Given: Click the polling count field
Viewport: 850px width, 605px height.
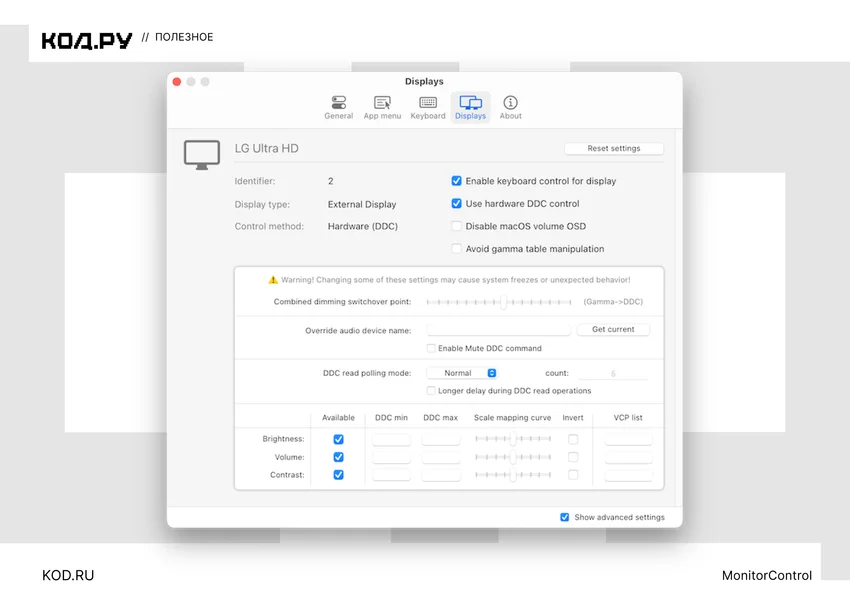Looking at the screenshot, I should (x=613, y=373).
